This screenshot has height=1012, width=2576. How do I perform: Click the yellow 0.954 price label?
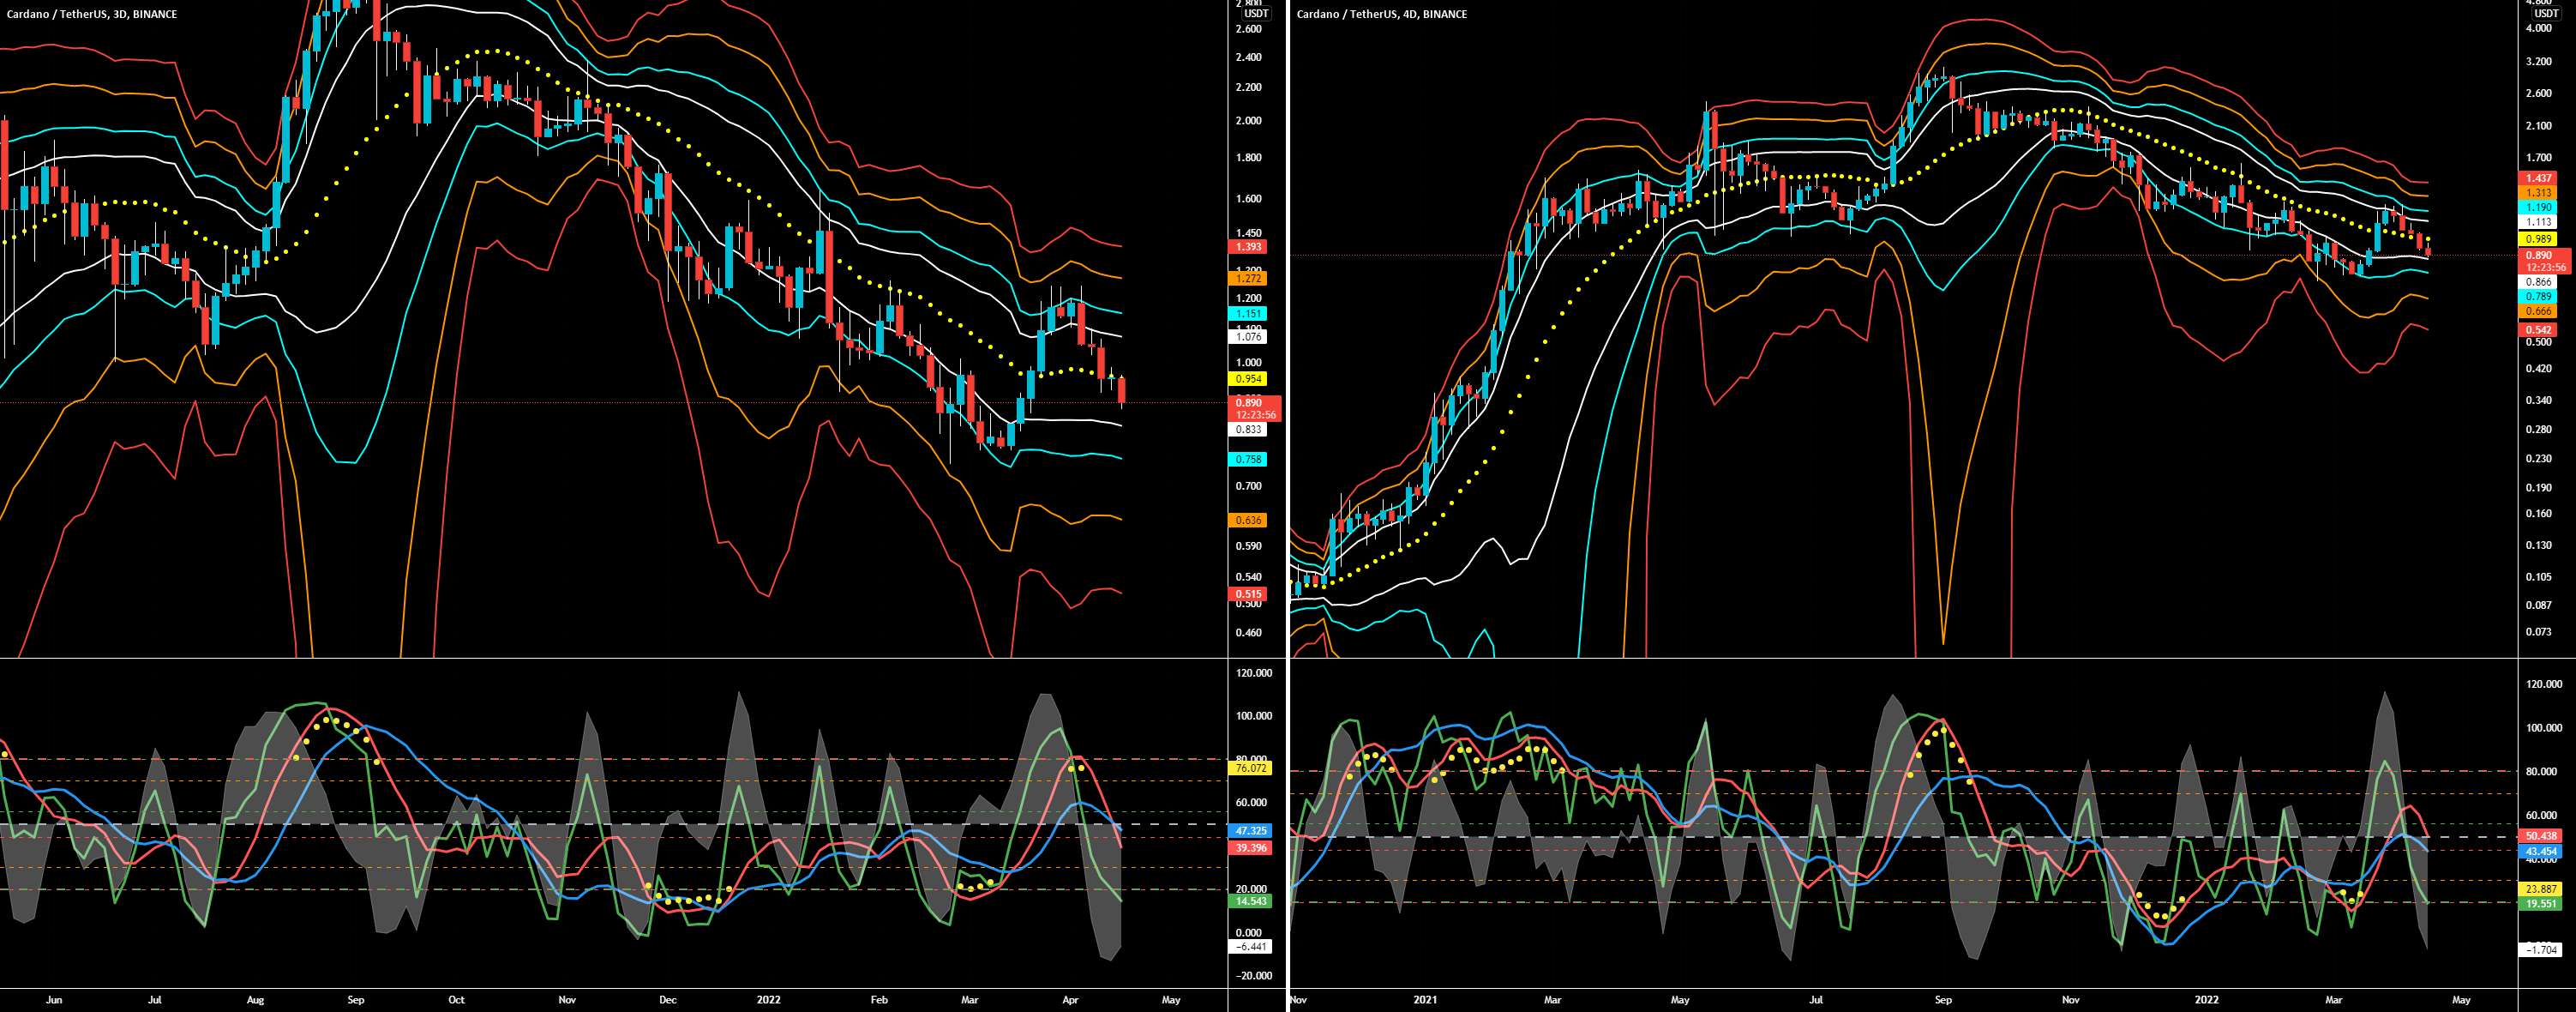(x=1250, y=379)
